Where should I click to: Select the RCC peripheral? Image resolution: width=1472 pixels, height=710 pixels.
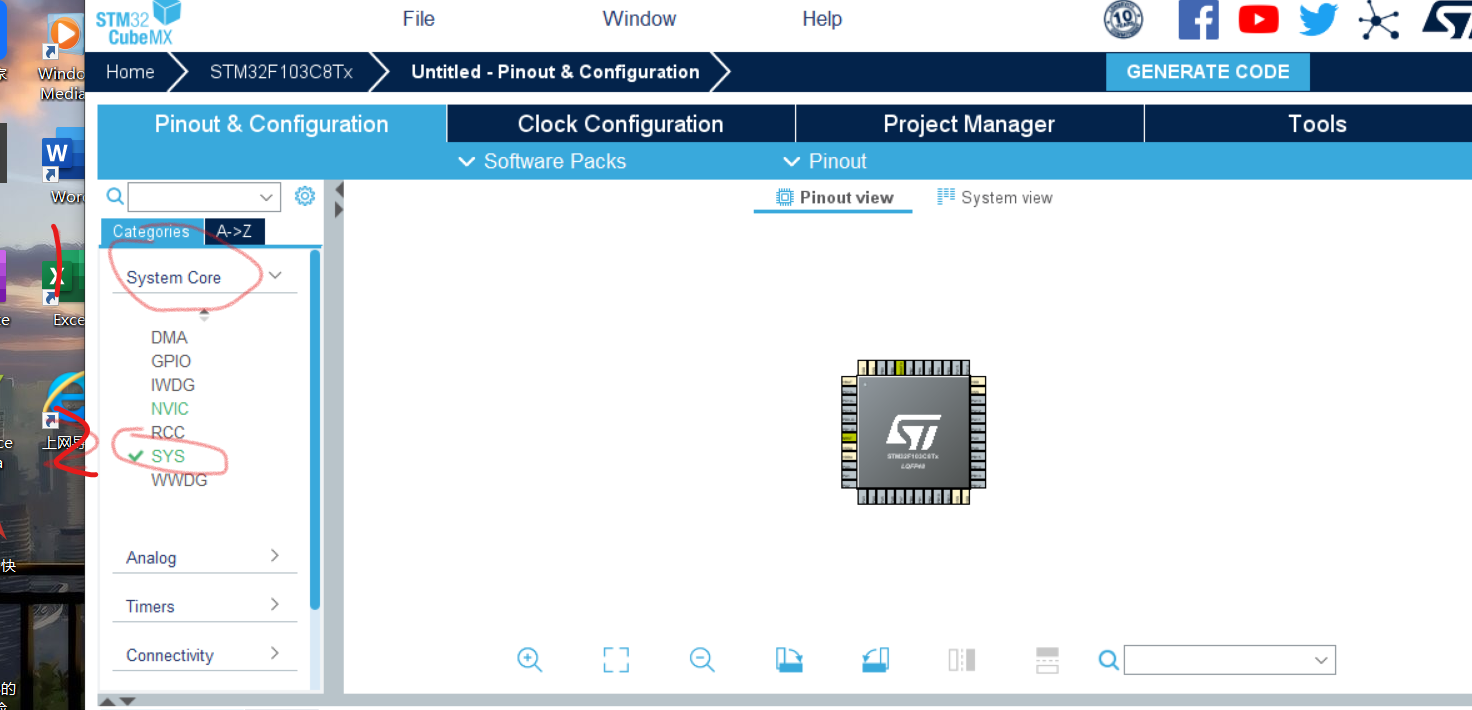[x=168, y=433]
